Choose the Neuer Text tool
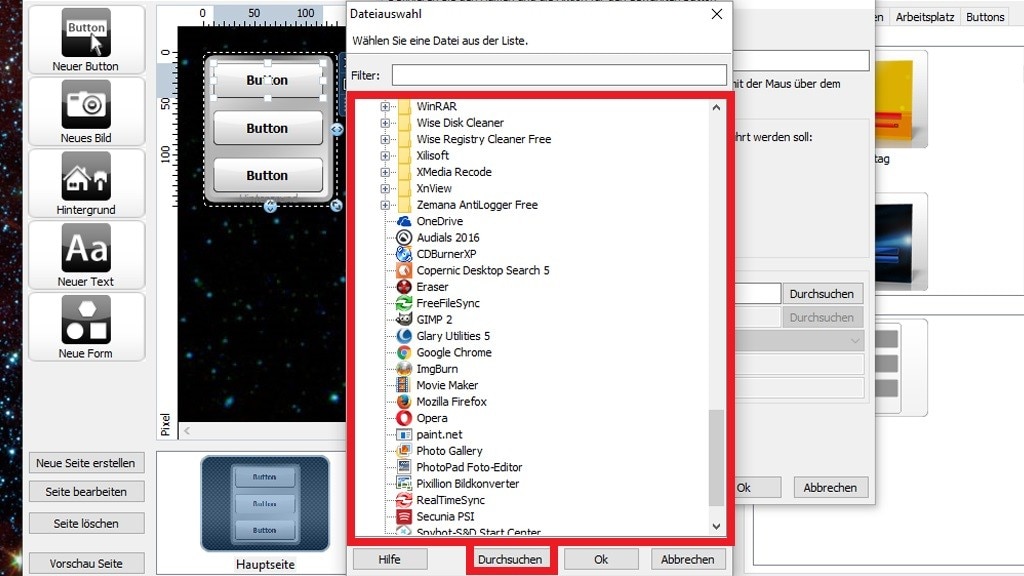The image size is (1024, 576). pos(86,248)
